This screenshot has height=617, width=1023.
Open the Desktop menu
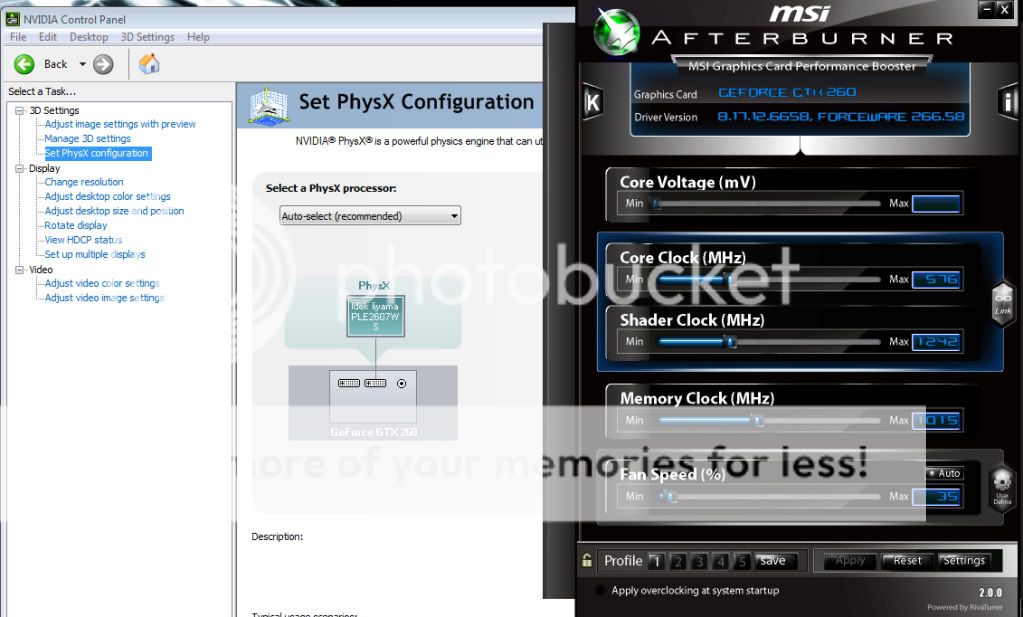pyautogui.click(x=89, y=37)
